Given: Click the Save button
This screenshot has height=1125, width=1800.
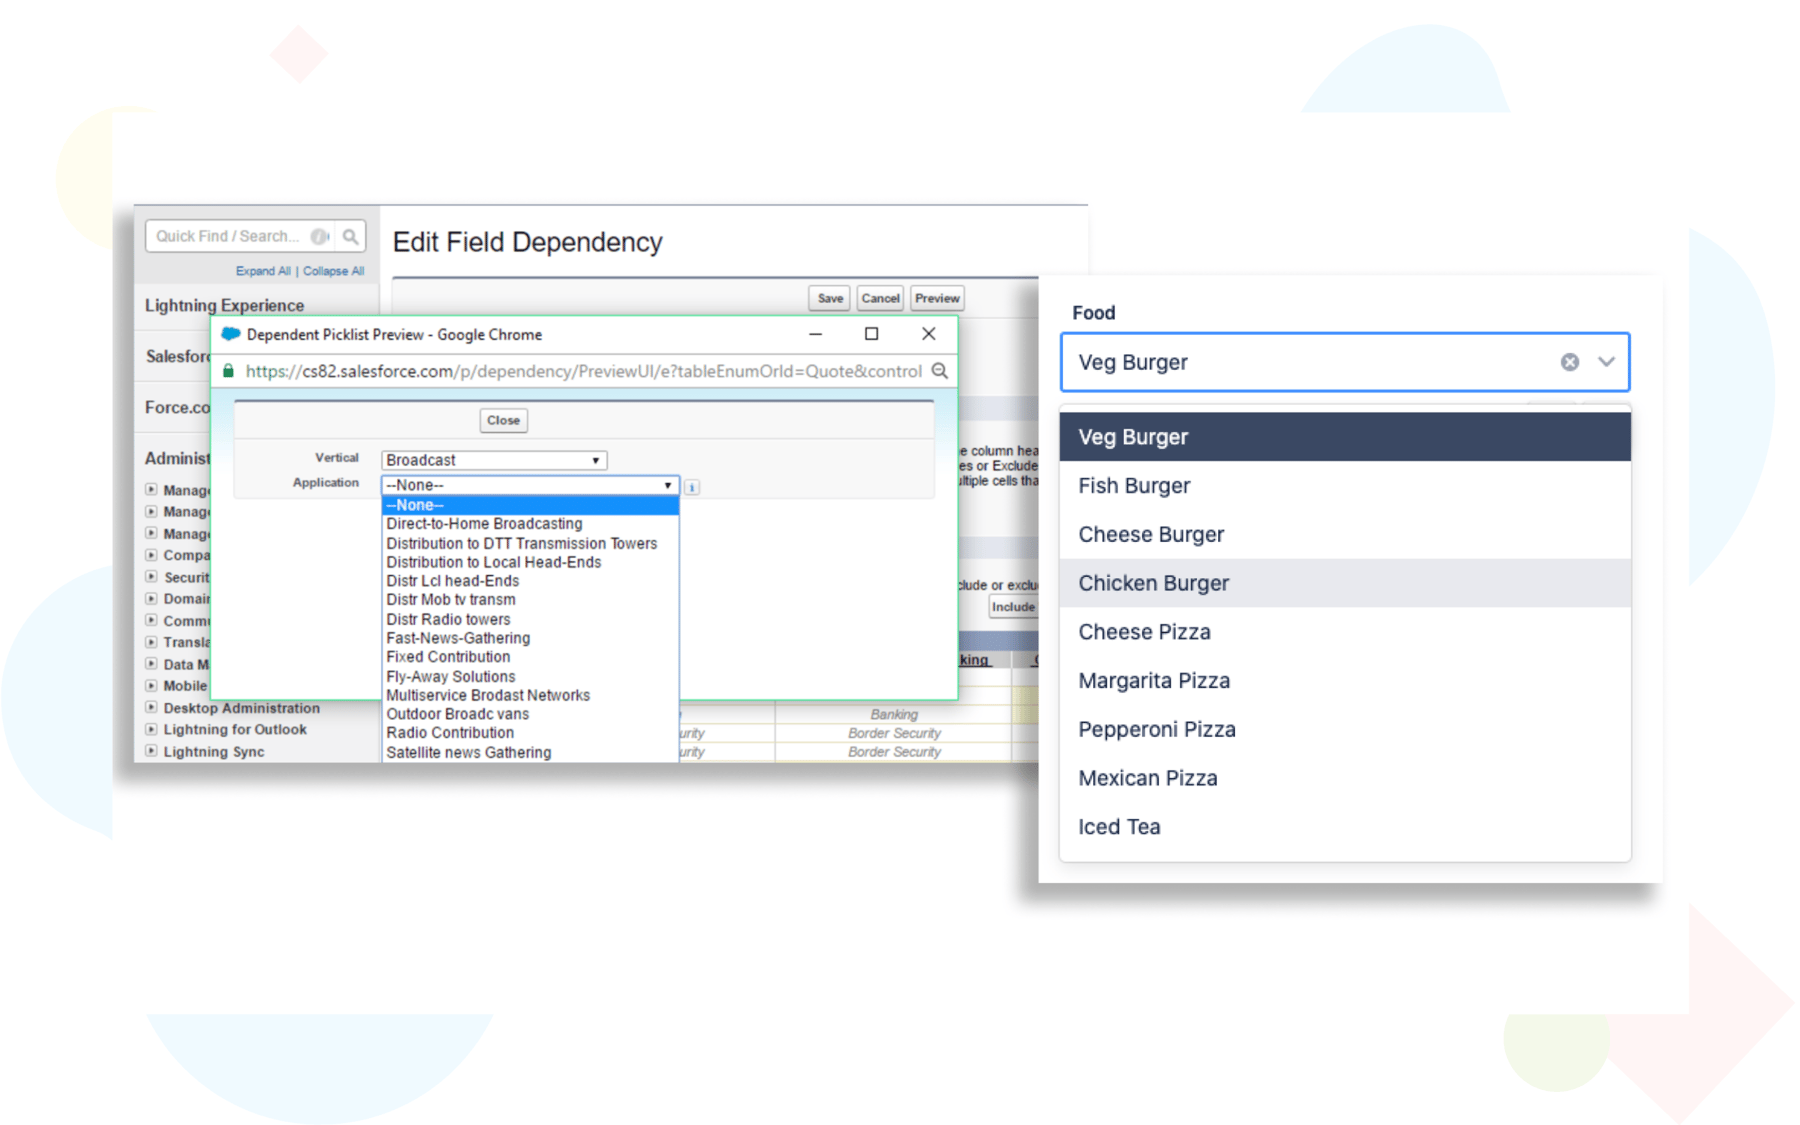Looking at the screenshot, I should 829,298.
